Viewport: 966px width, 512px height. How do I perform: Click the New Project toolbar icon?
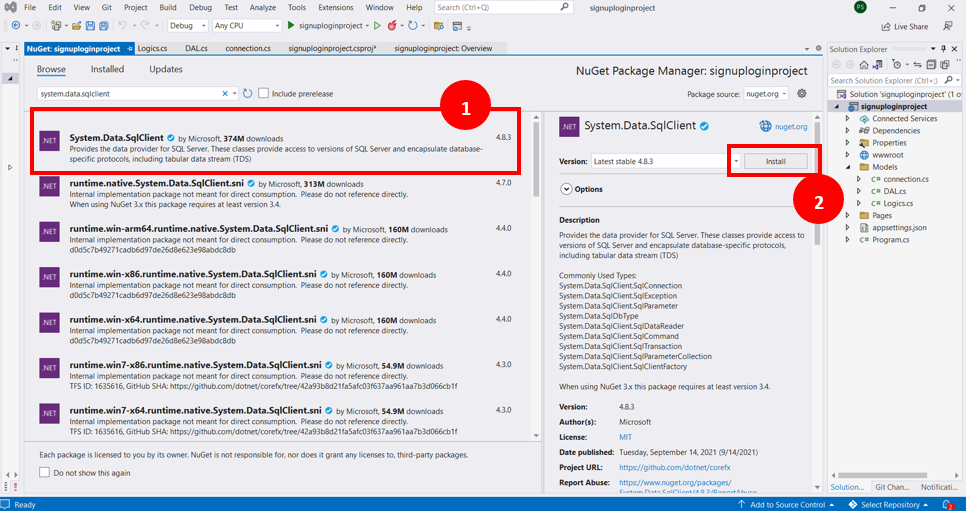[56, 26]
